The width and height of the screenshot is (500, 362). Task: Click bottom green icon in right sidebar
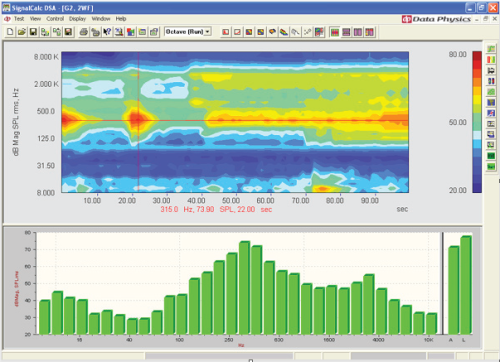click(x=491, y=166)
